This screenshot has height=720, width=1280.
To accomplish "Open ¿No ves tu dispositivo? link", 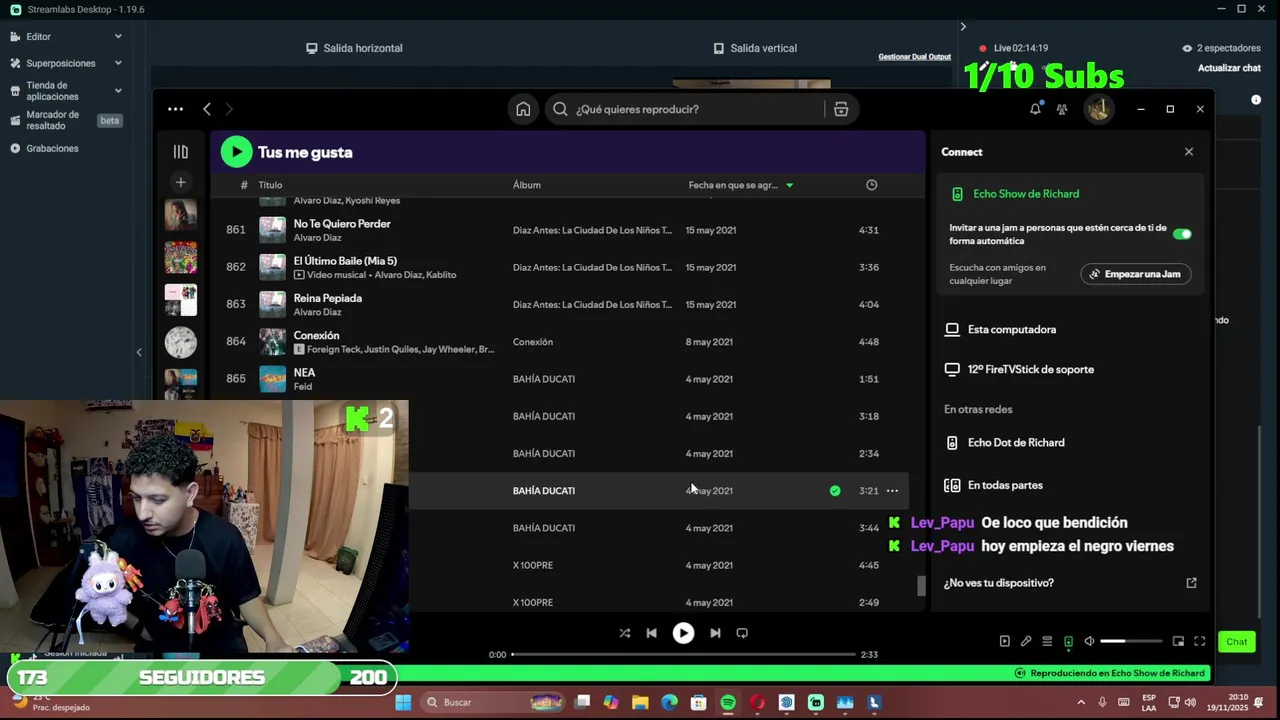I will click(x=1069, y=583).
